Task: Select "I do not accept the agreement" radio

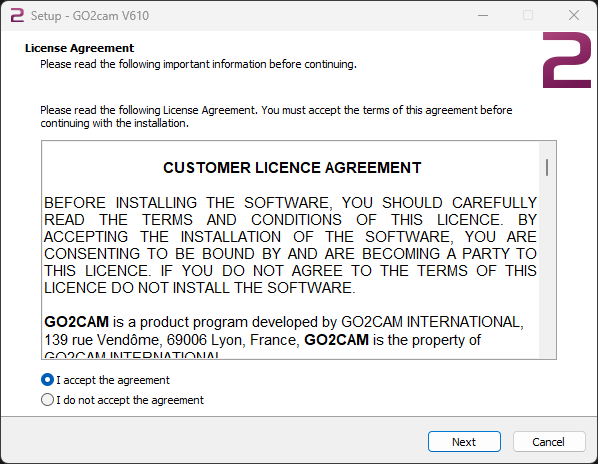Action: (x=47, y=400)
